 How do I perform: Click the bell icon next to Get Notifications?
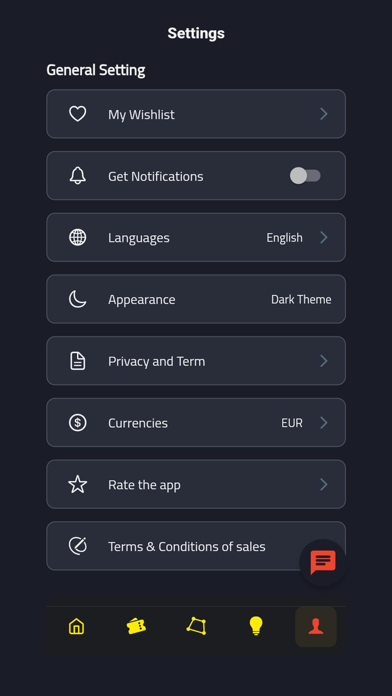(78, 176)
